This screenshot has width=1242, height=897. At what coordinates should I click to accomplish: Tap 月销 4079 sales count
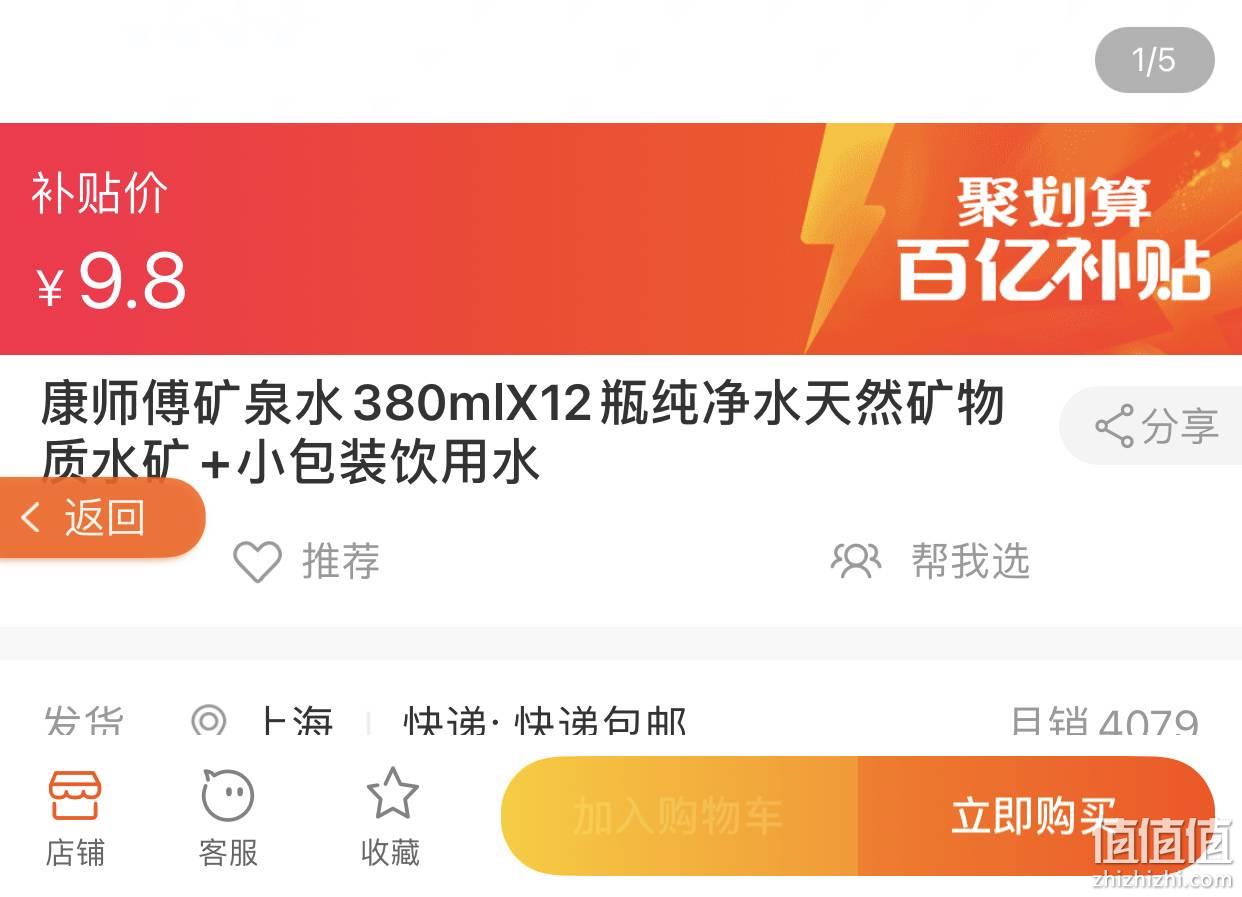(1104, 722)
